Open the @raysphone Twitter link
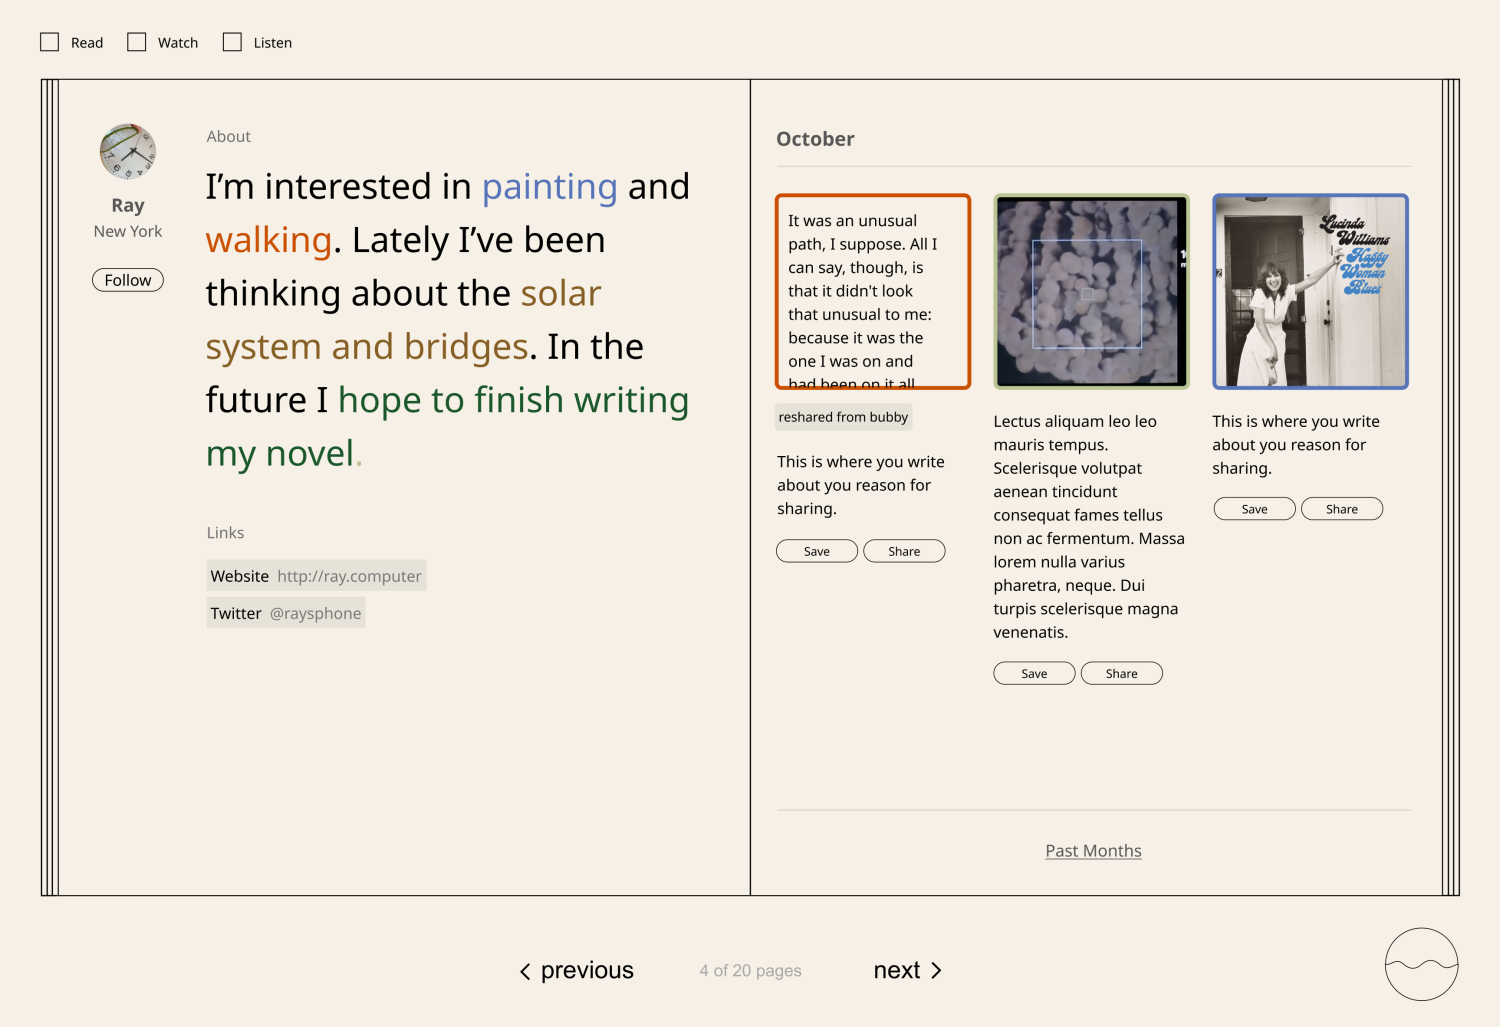The image size is (1500, 1027). (x=315, y=613)
